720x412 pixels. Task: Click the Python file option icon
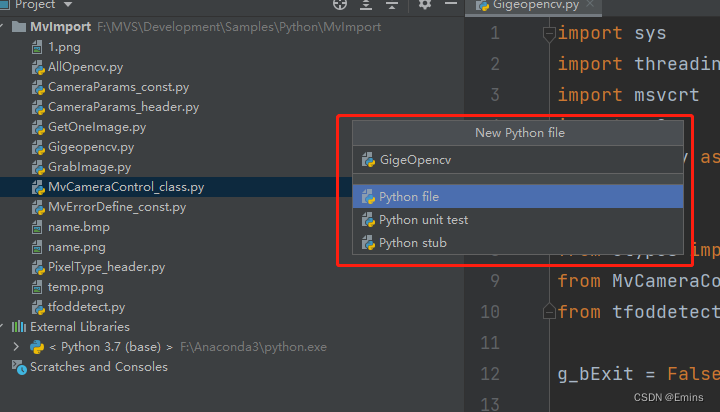pos(368,197)
